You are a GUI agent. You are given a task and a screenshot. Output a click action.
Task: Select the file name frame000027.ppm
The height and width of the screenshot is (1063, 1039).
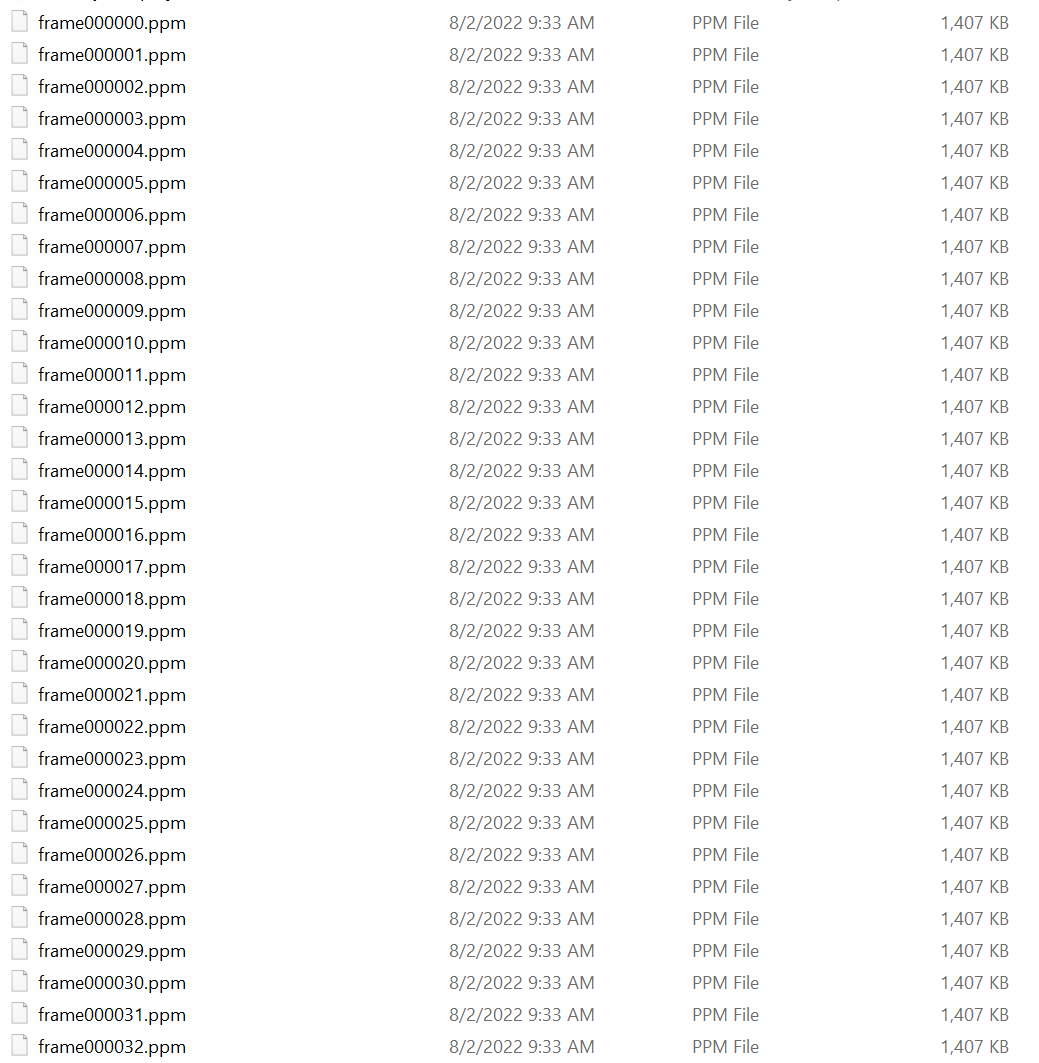click(112, 887)
